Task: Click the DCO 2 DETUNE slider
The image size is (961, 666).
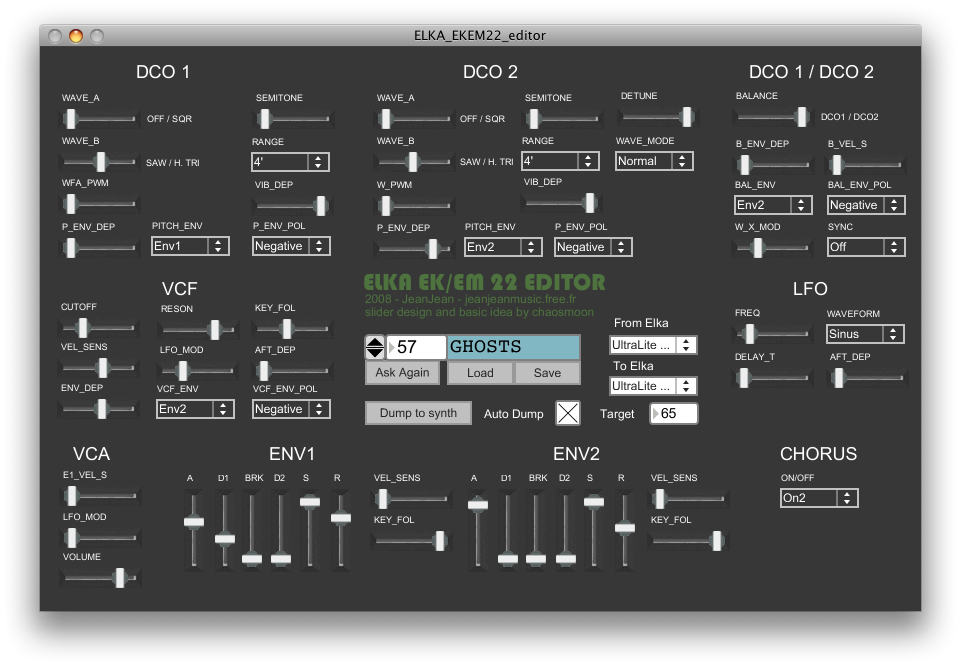Action: [x=658, y=116]
